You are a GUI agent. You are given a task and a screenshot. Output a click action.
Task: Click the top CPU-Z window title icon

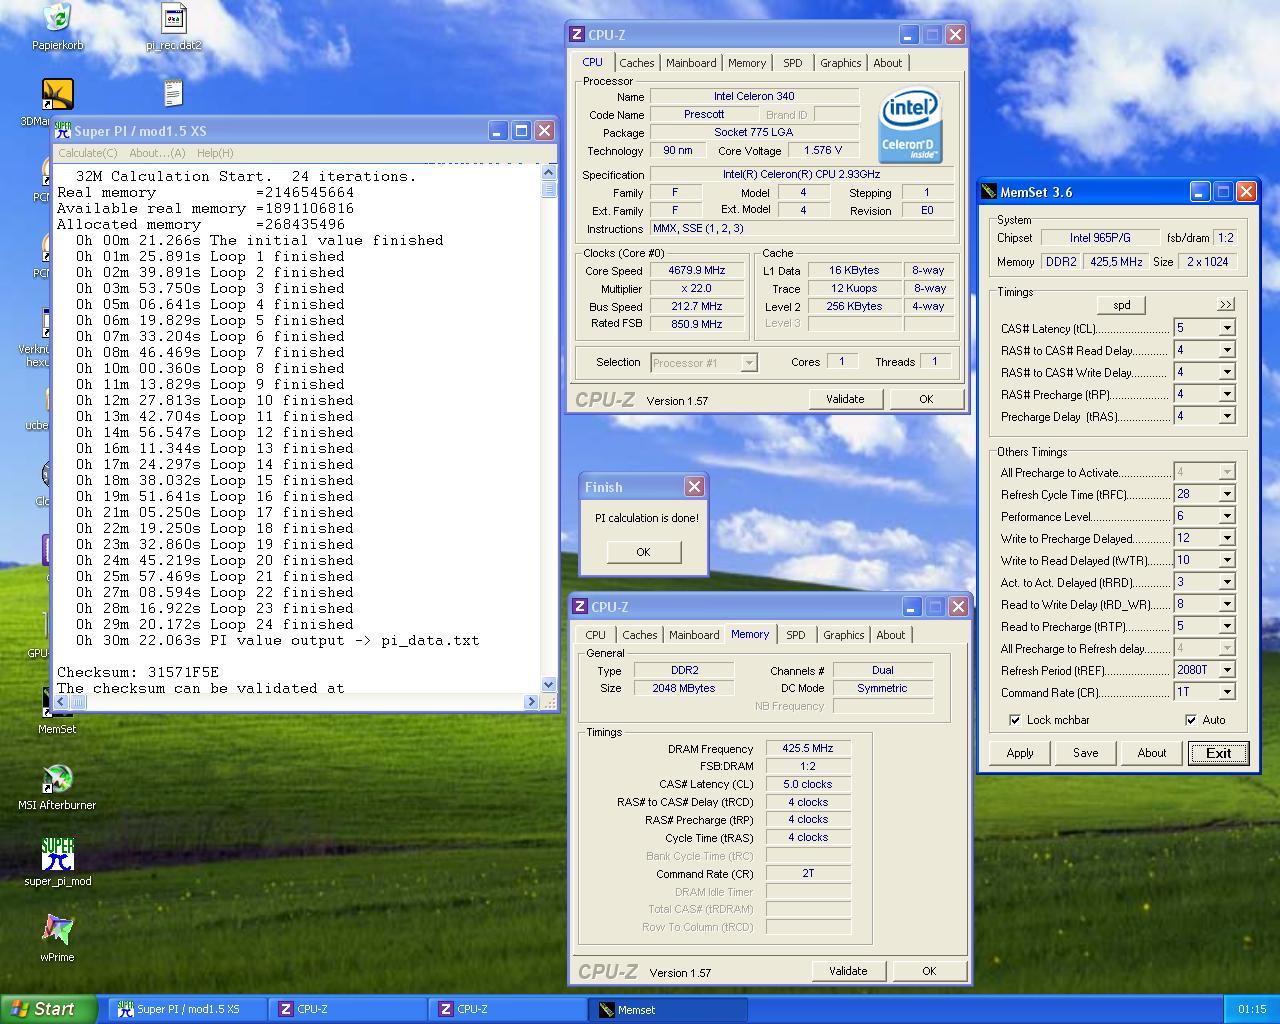click(x=576, y=34)
